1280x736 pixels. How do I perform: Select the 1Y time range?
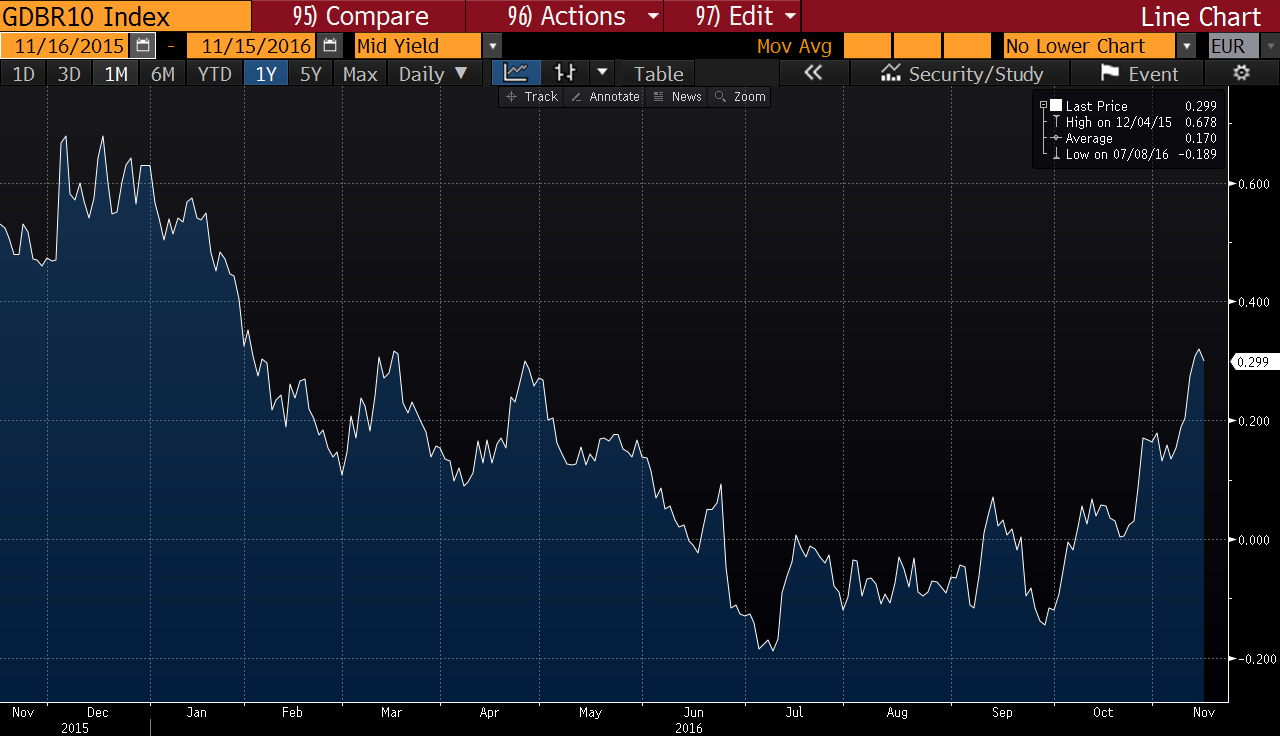pyautogui.click(x=266, y=74)
